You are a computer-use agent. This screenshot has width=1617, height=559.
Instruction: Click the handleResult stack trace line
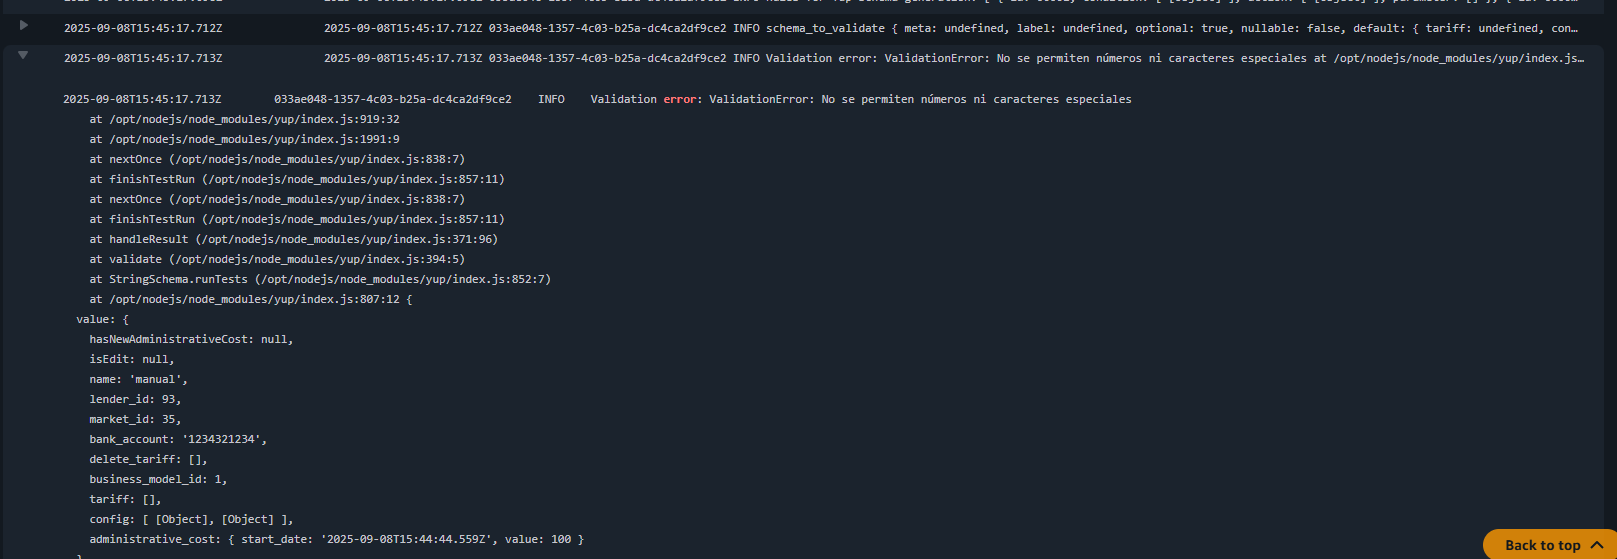293,239
